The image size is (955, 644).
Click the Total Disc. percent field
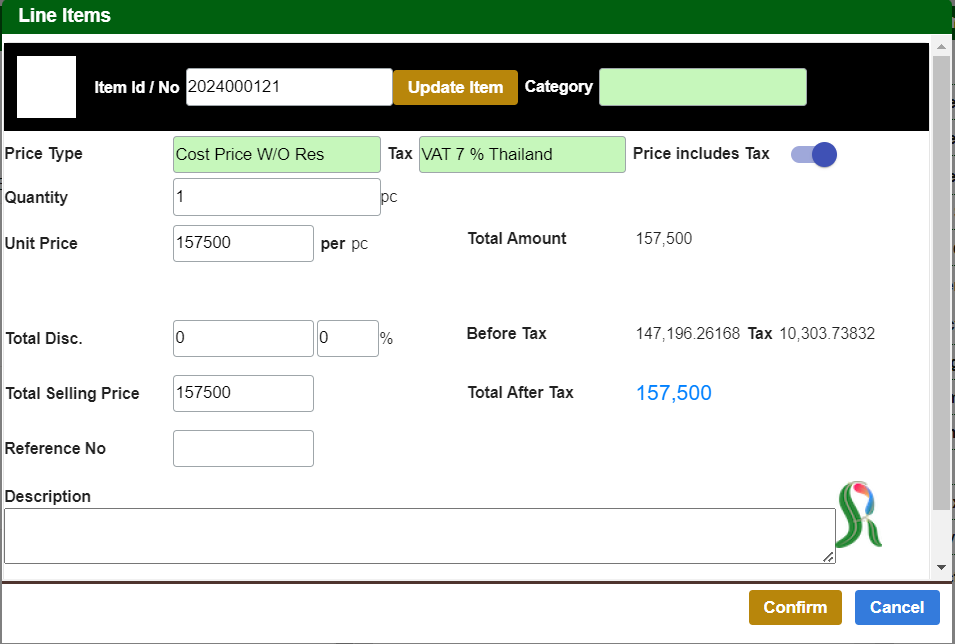tap(348, 338)
